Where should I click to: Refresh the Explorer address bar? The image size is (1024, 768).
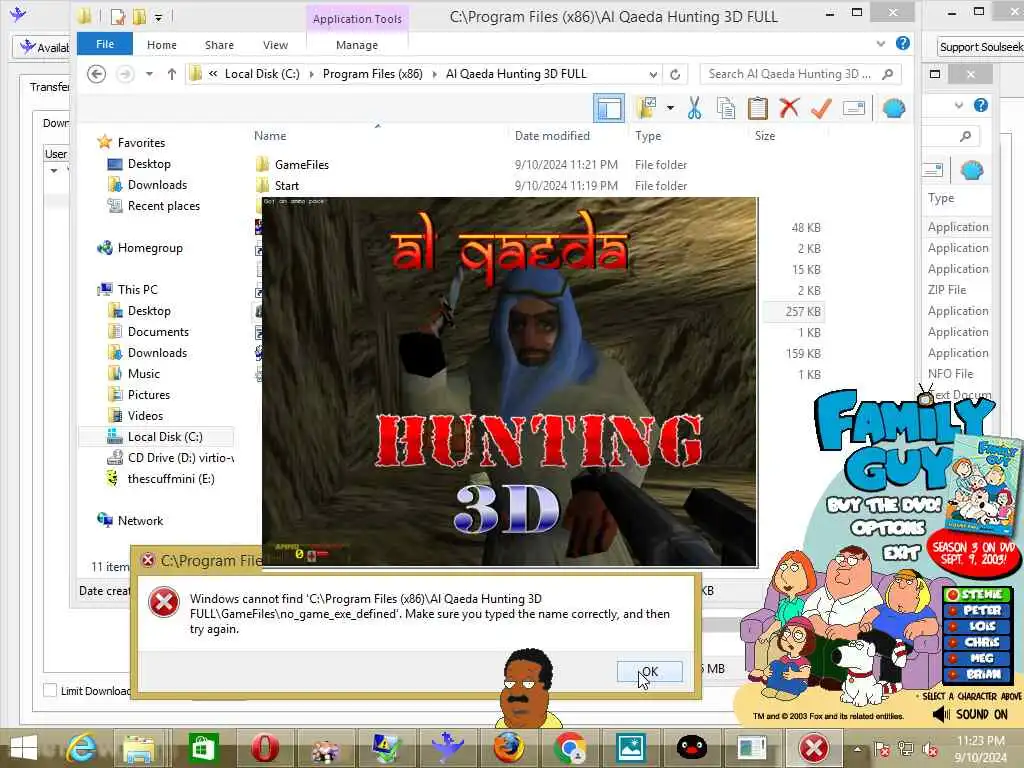(675, 74)
